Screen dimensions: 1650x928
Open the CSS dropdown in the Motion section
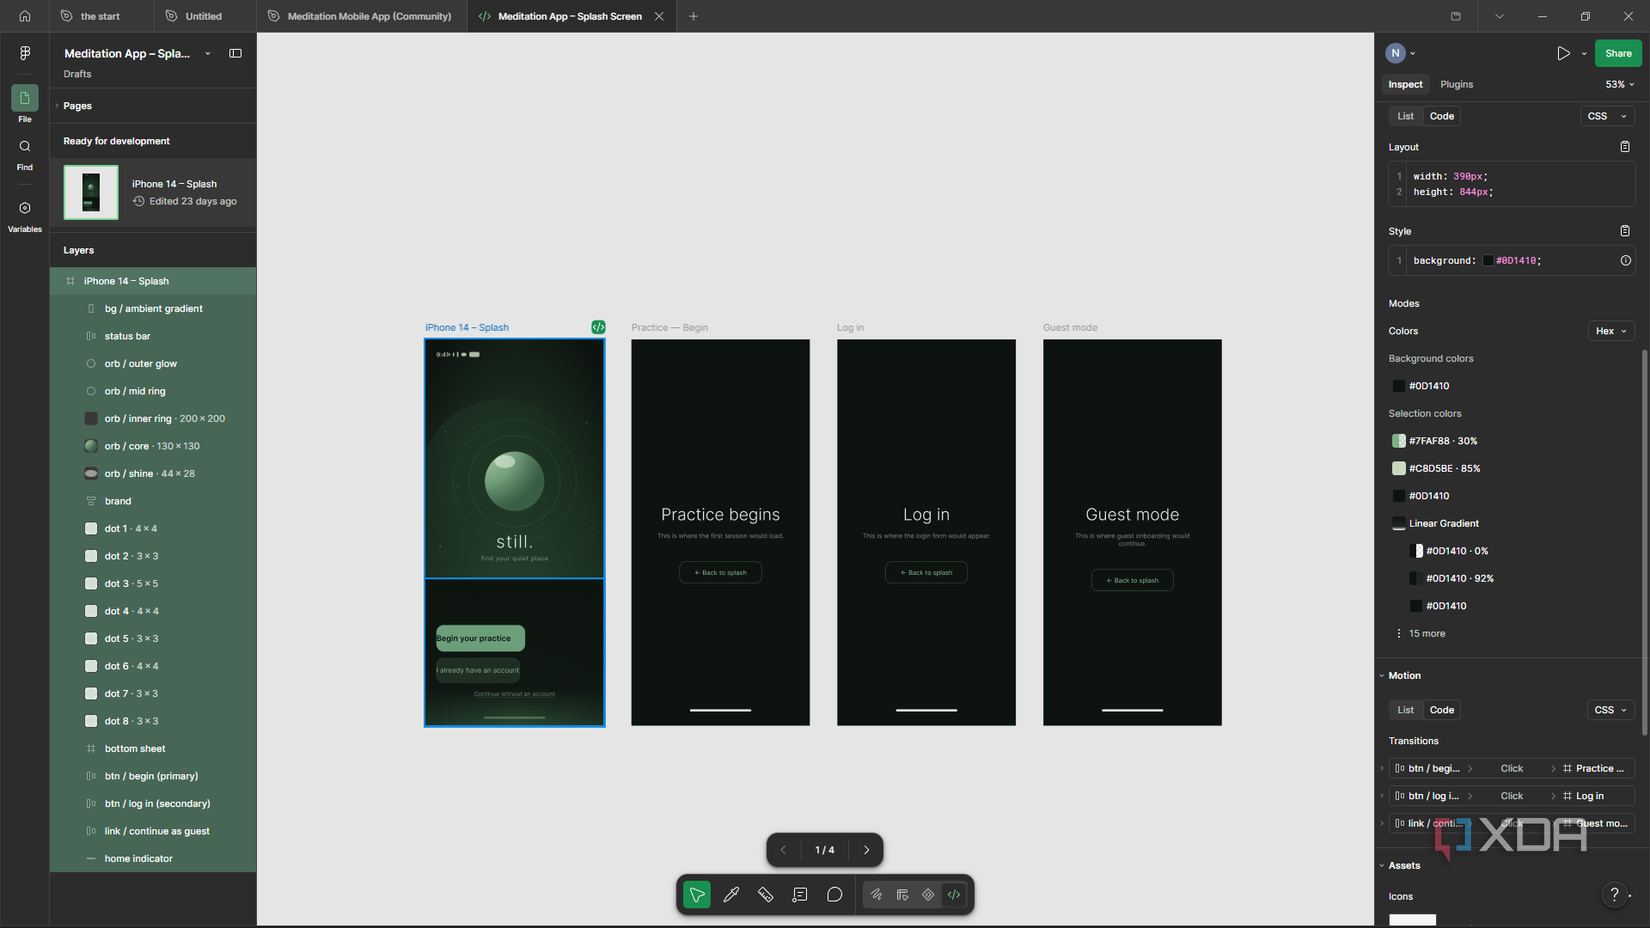pos(1611,710)
